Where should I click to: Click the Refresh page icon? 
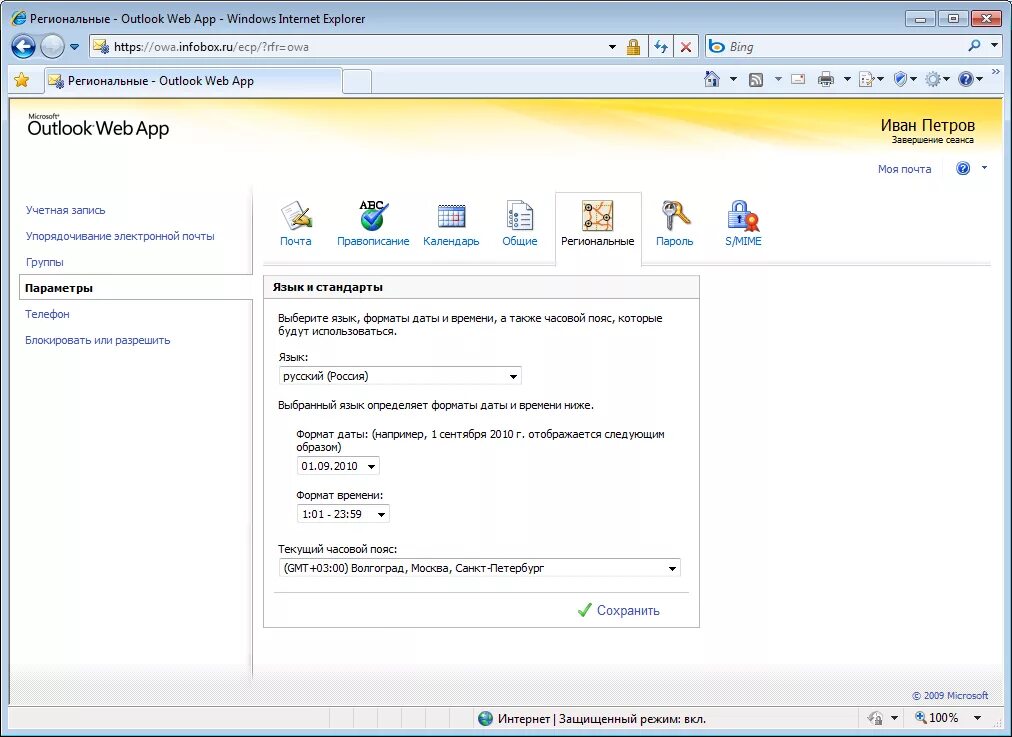point(661,46)
